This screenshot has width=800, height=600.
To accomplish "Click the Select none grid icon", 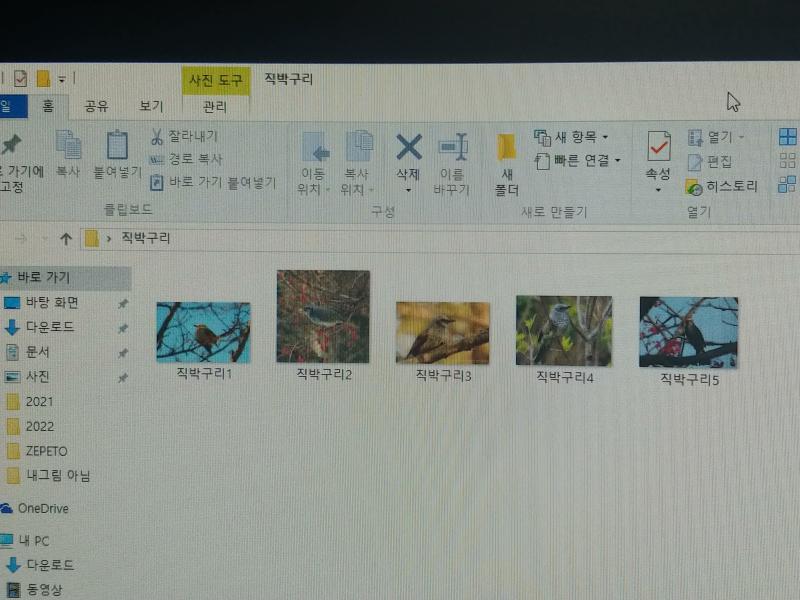I will point(787,161).
